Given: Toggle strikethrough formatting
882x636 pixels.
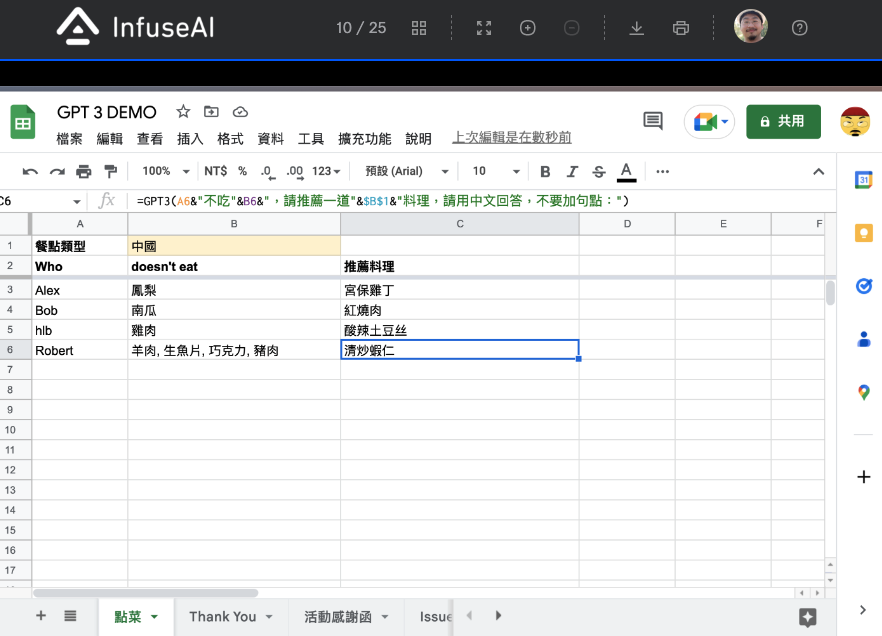Looking at the screenshot, I should click(x=599, y=171).
